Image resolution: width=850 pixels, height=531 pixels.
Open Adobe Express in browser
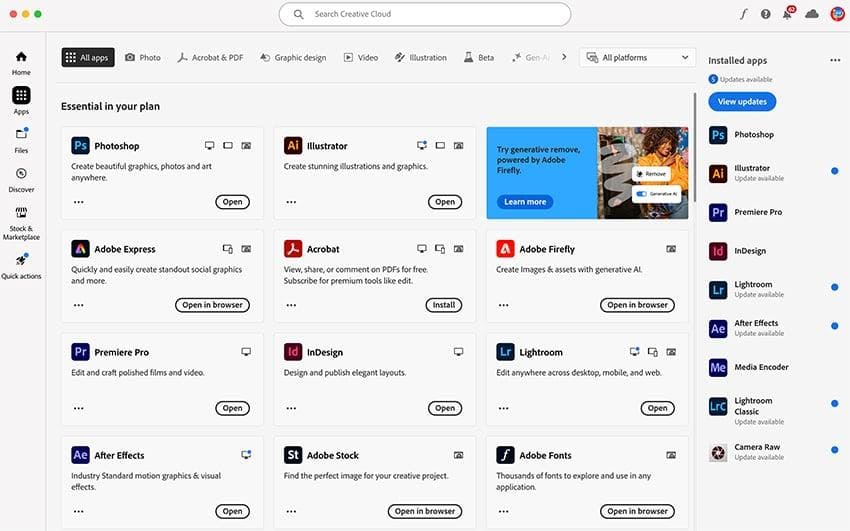click(x=212, y=305)
